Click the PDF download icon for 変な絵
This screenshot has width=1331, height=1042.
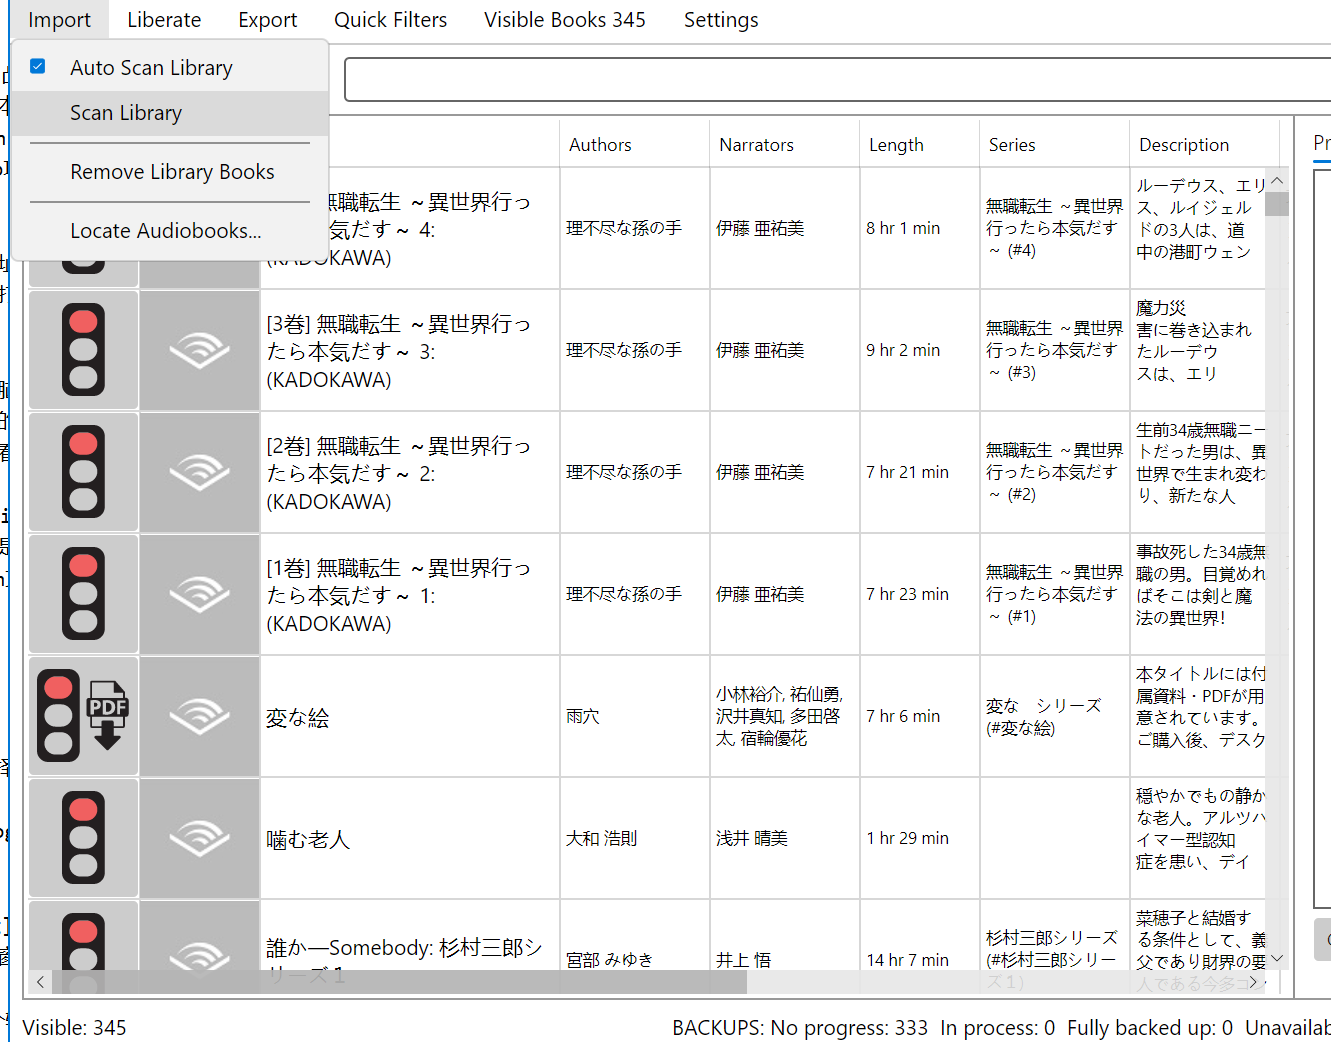[107, 715]
